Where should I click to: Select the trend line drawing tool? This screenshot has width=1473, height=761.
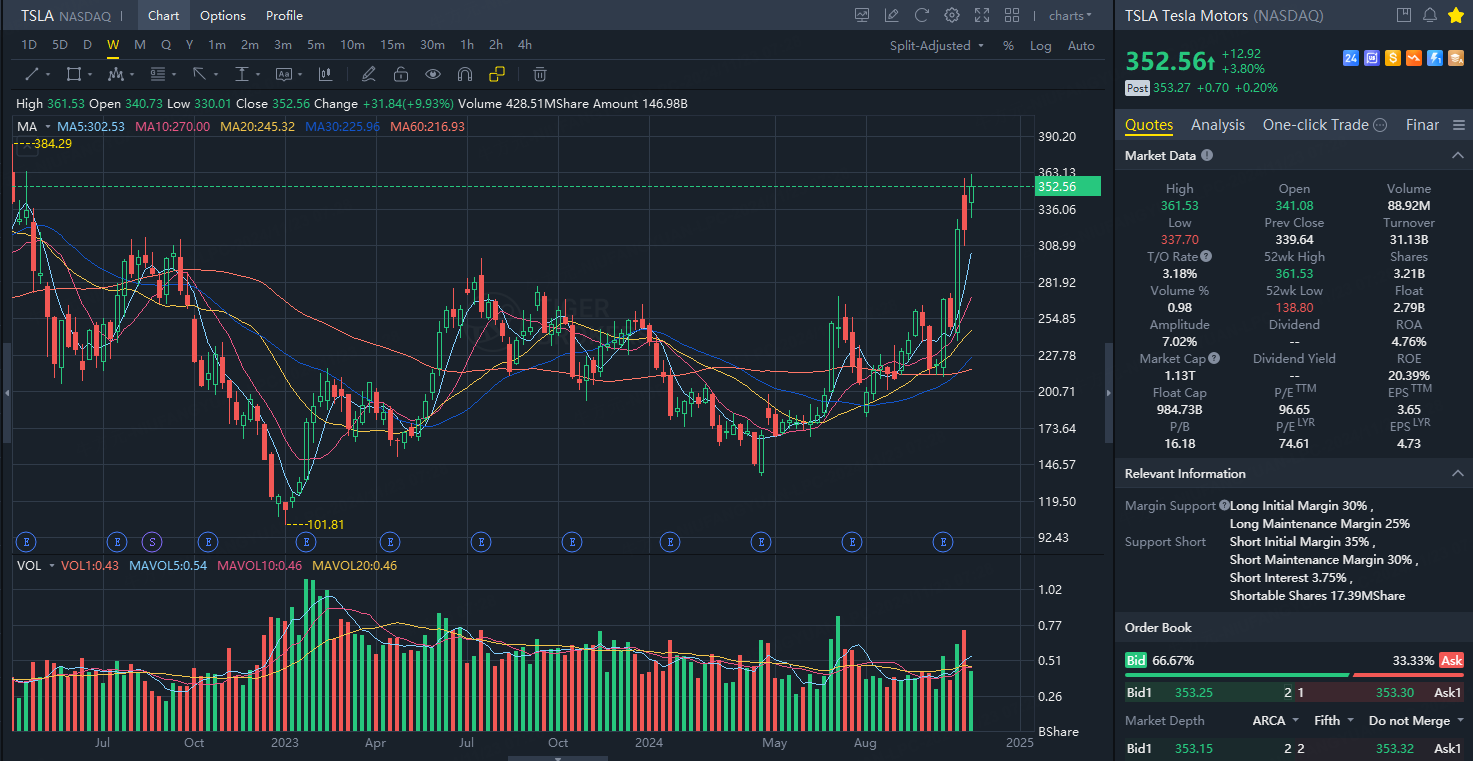point(31,74)
